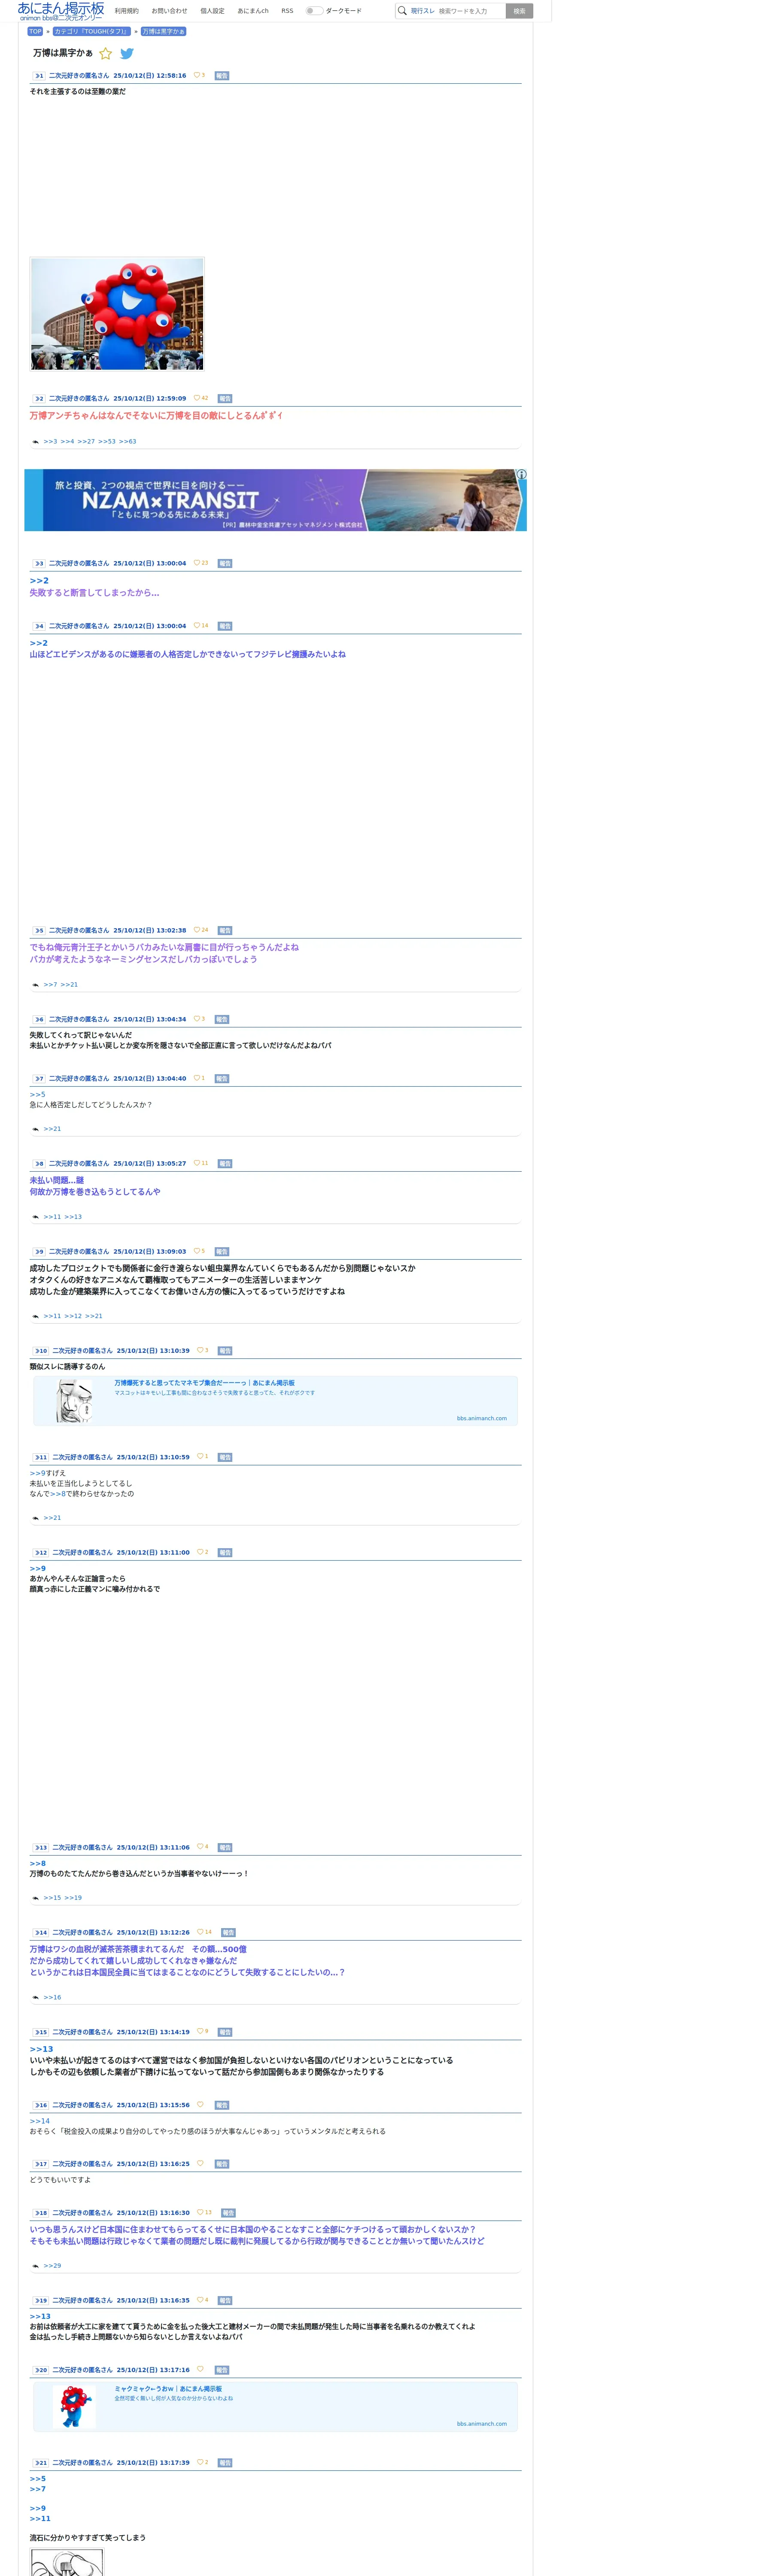Report post 21 with the 報告 button

225,2463
